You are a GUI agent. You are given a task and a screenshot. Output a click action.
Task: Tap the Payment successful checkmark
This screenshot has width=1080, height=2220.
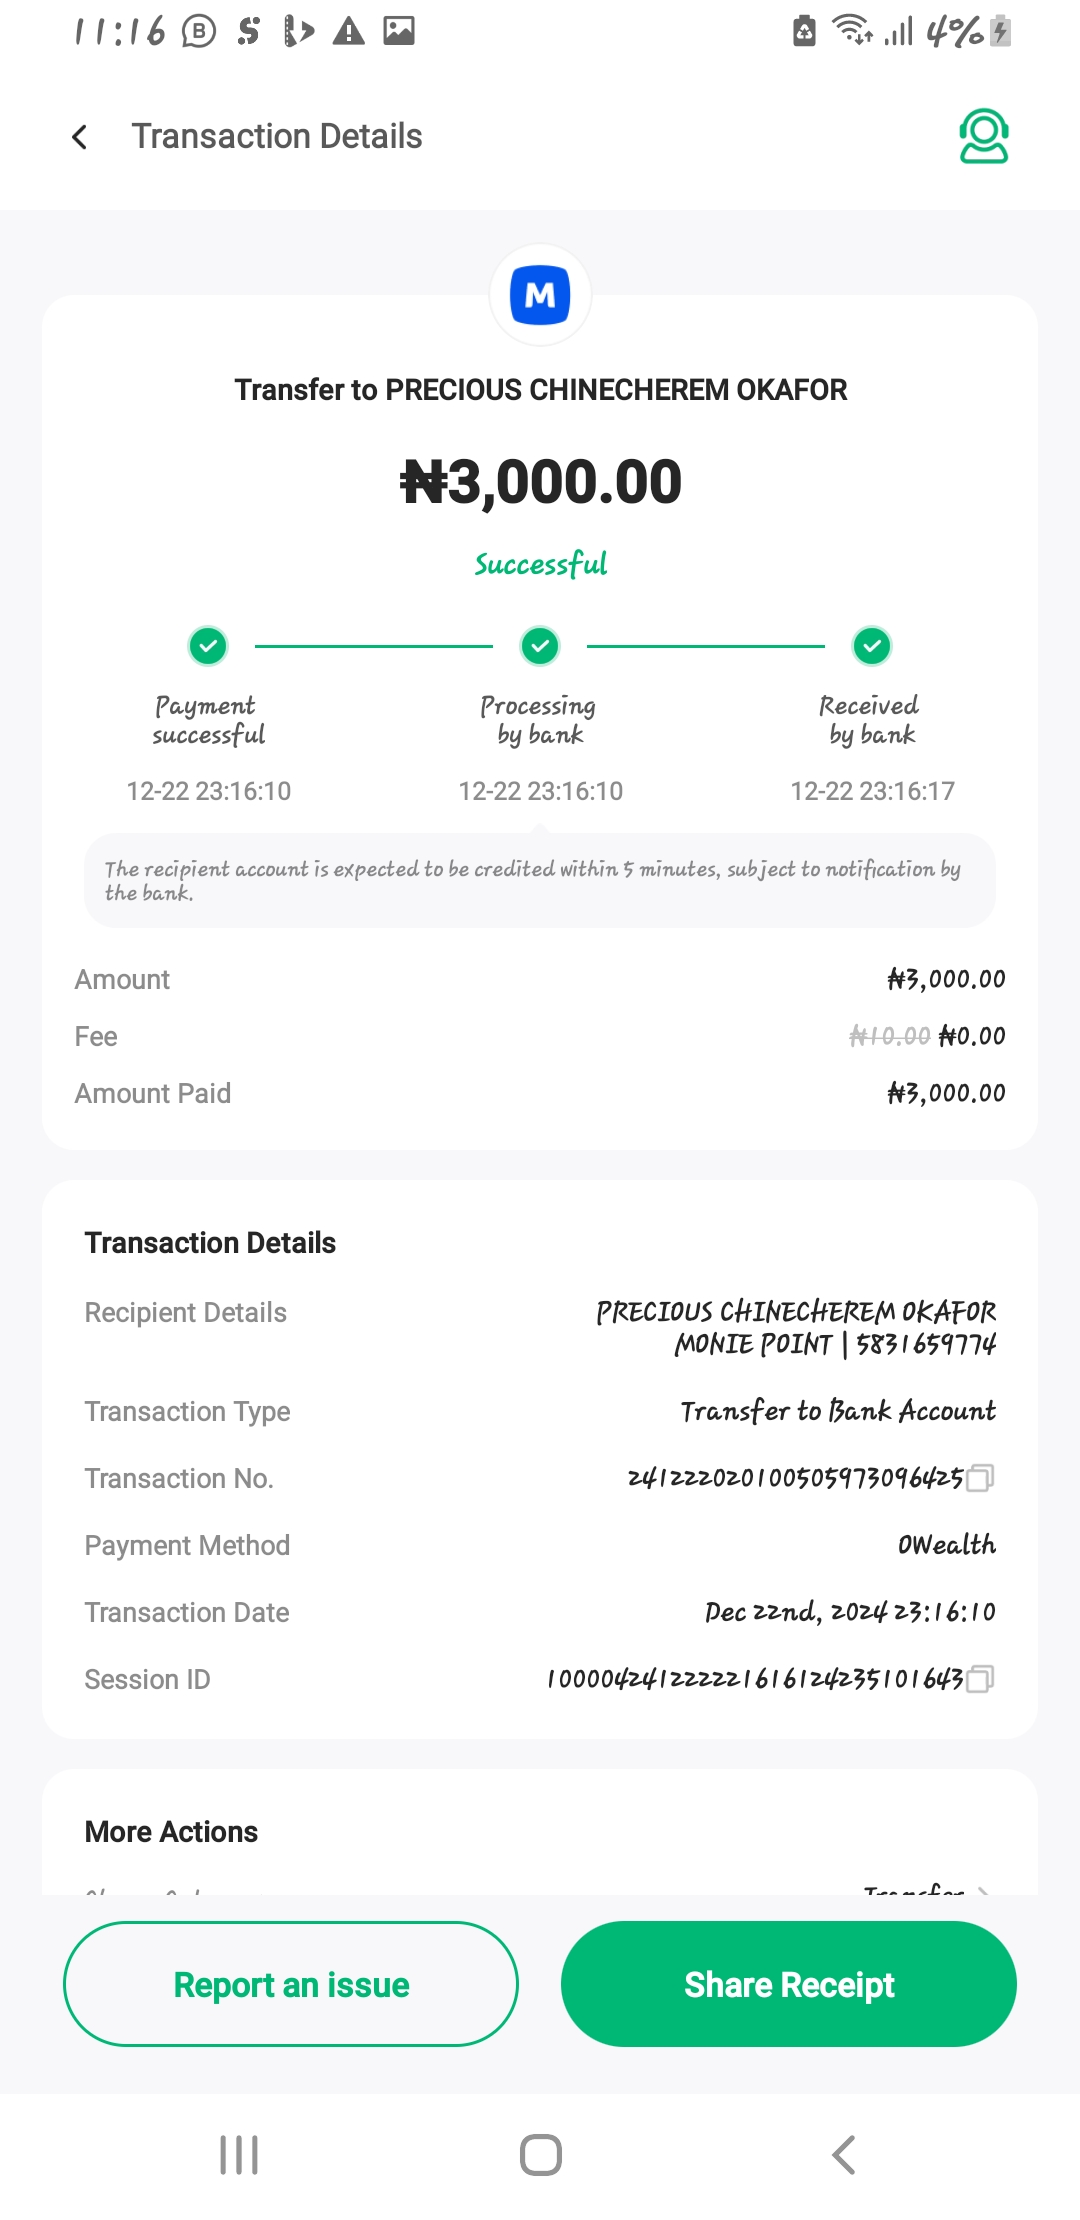(208, 646)
